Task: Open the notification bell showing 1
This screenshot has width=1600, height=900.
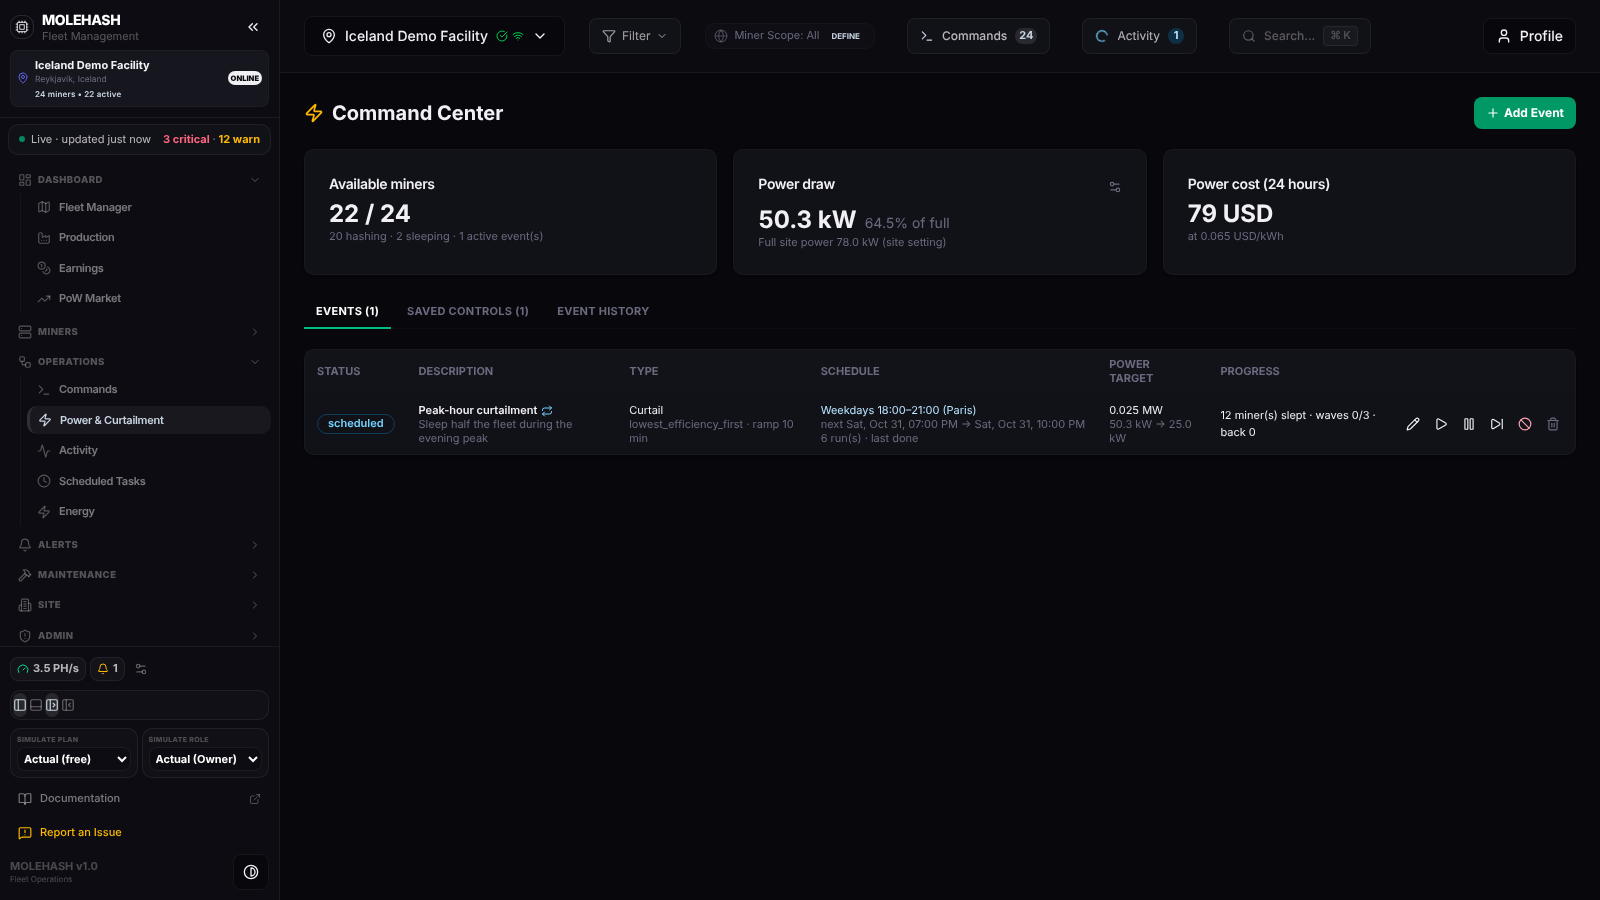Action: tap(108, 669)
